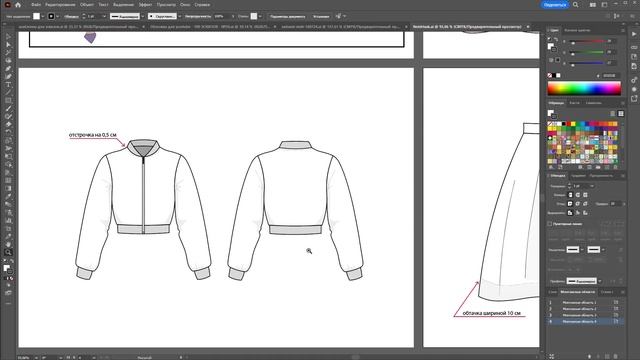640x360 pixels.
Task: Open the Файл menu
Action: pyautogui.click(x=36, y=5)
